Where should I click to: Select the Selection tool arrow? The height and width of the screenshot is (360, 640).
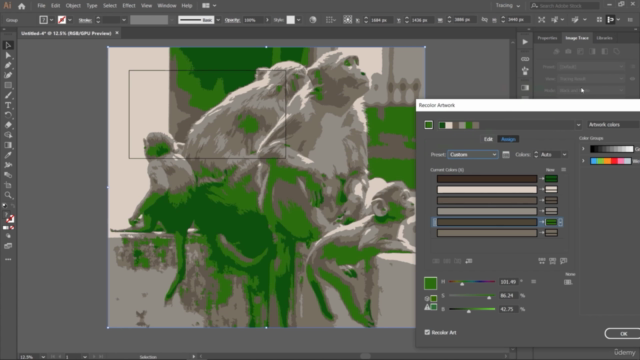click(x=8, y=45)
